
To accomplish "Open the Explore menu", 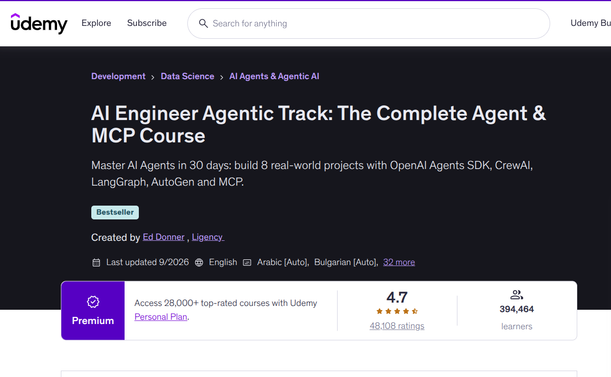I will [x=96, y=23].
